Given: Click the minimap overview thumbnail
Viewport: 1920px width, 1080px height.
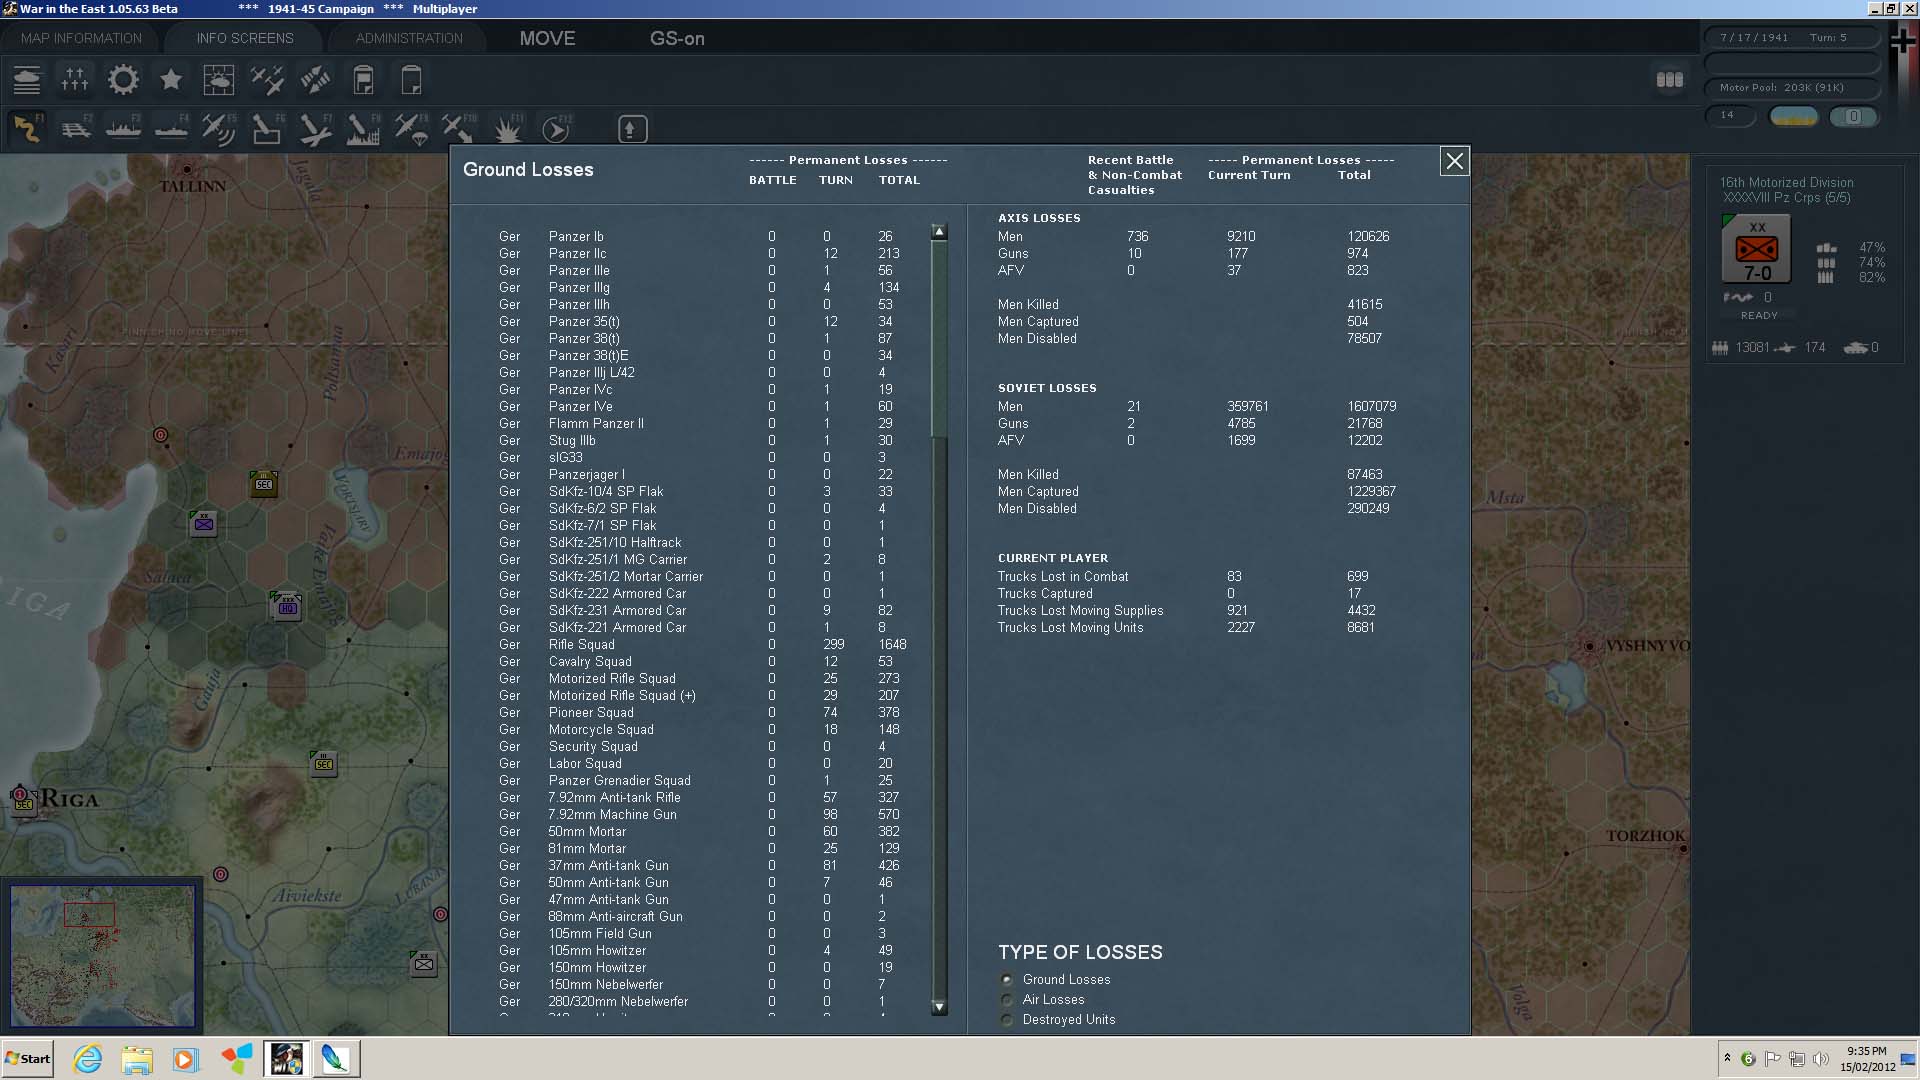Looking at the screenshot, I should [x=103, y=955].
